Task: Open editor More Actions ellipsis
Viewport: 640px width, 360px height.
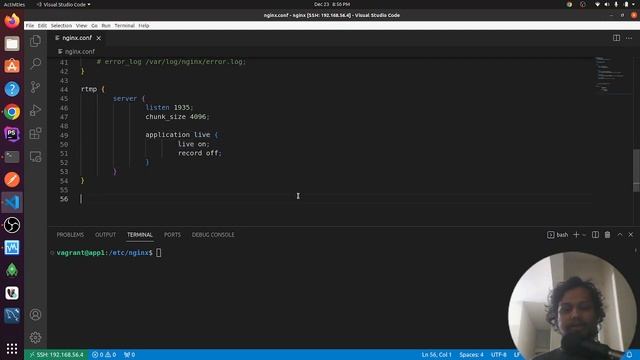Action: tap(629, 38)
